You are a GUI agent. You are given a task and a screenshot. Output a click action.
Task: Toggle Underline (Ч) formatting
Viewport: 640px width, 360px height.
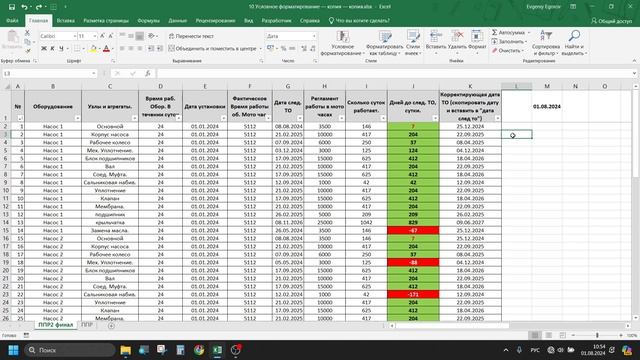(61, 49)
